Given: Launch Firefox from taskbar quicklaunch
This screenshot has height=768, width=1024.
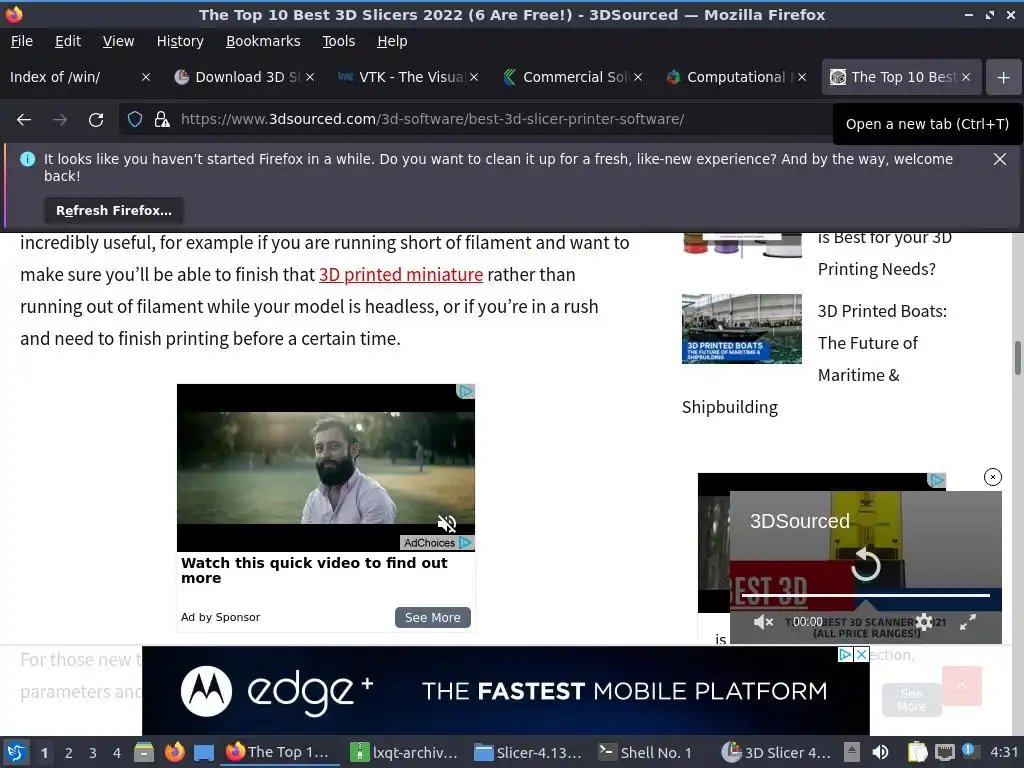Looking at the screenshot, I should pyautogui.click(x=174, y=752).
